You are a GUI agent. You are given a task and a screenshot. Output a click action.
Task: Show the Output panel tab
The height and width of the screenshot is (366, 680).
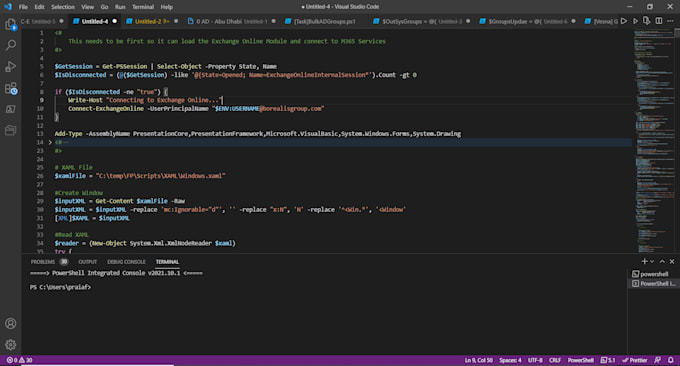click(x=87, y=261)
